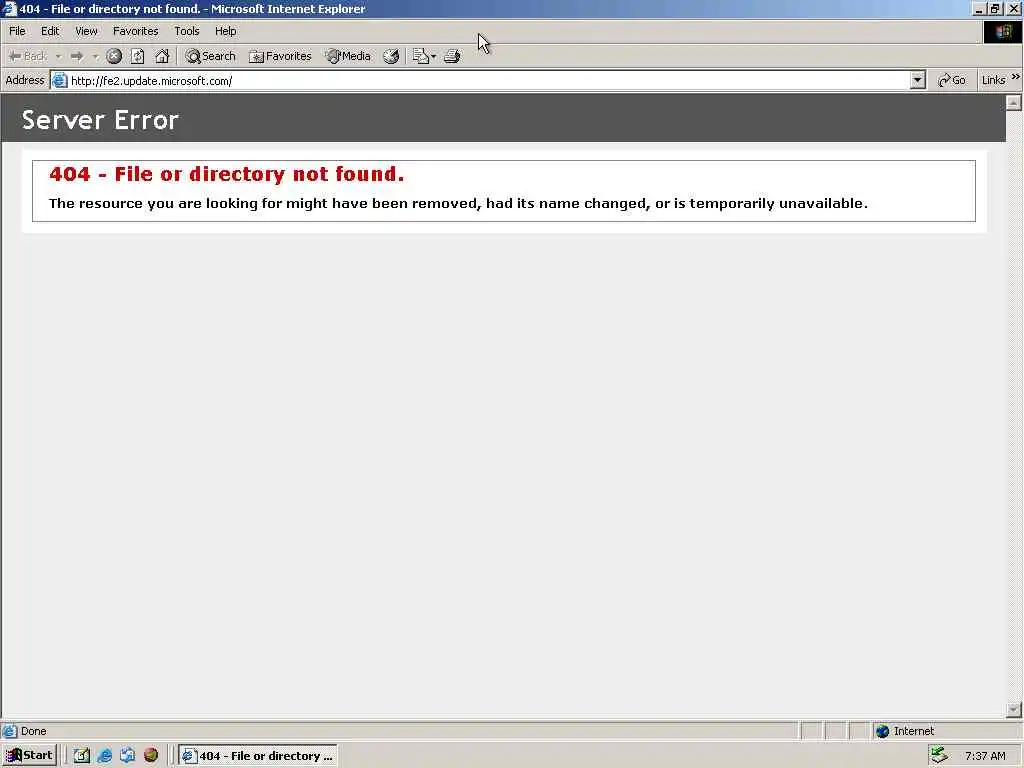Image resolution: width=1024 pixels, height=768 pixels.
Task: Open the Edit menu
Action: tap(50, 31)
